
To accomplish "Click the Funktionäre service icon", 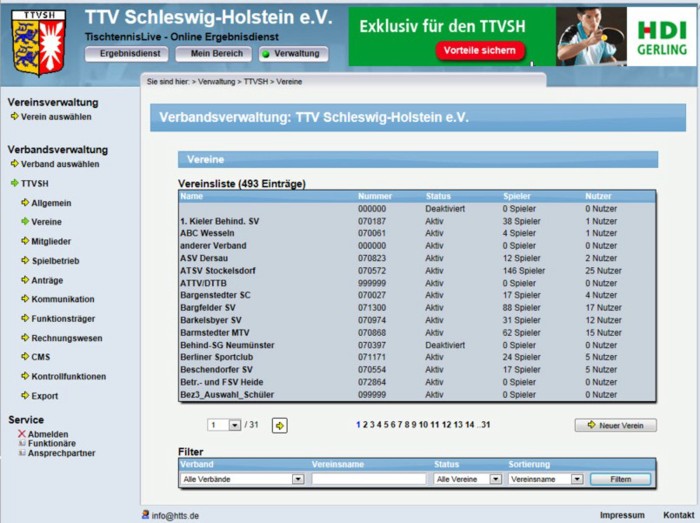I will [x=21, y=443].
